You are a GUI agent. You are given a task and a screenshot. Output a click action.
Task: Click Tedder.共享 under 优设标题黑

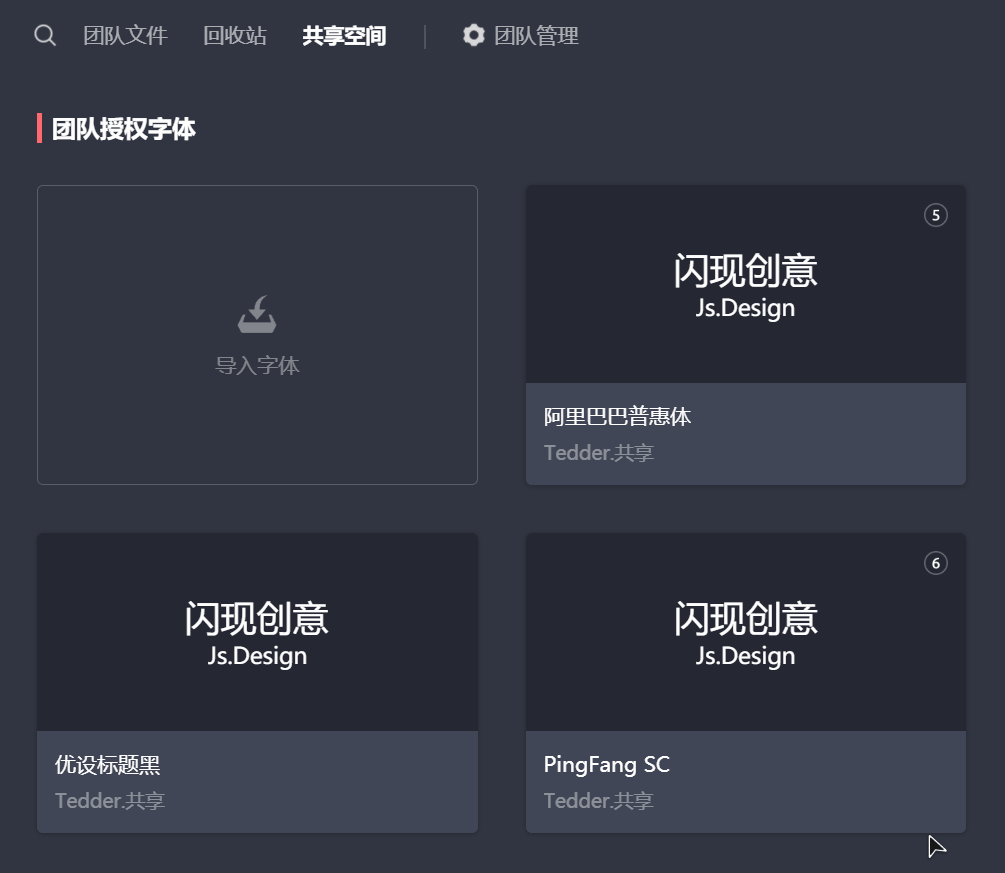point(110,801)
